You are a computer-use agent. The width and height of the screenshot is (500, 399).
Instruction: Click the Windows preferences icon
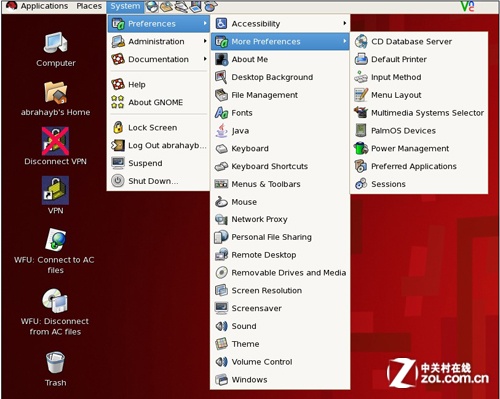[221, 379]
